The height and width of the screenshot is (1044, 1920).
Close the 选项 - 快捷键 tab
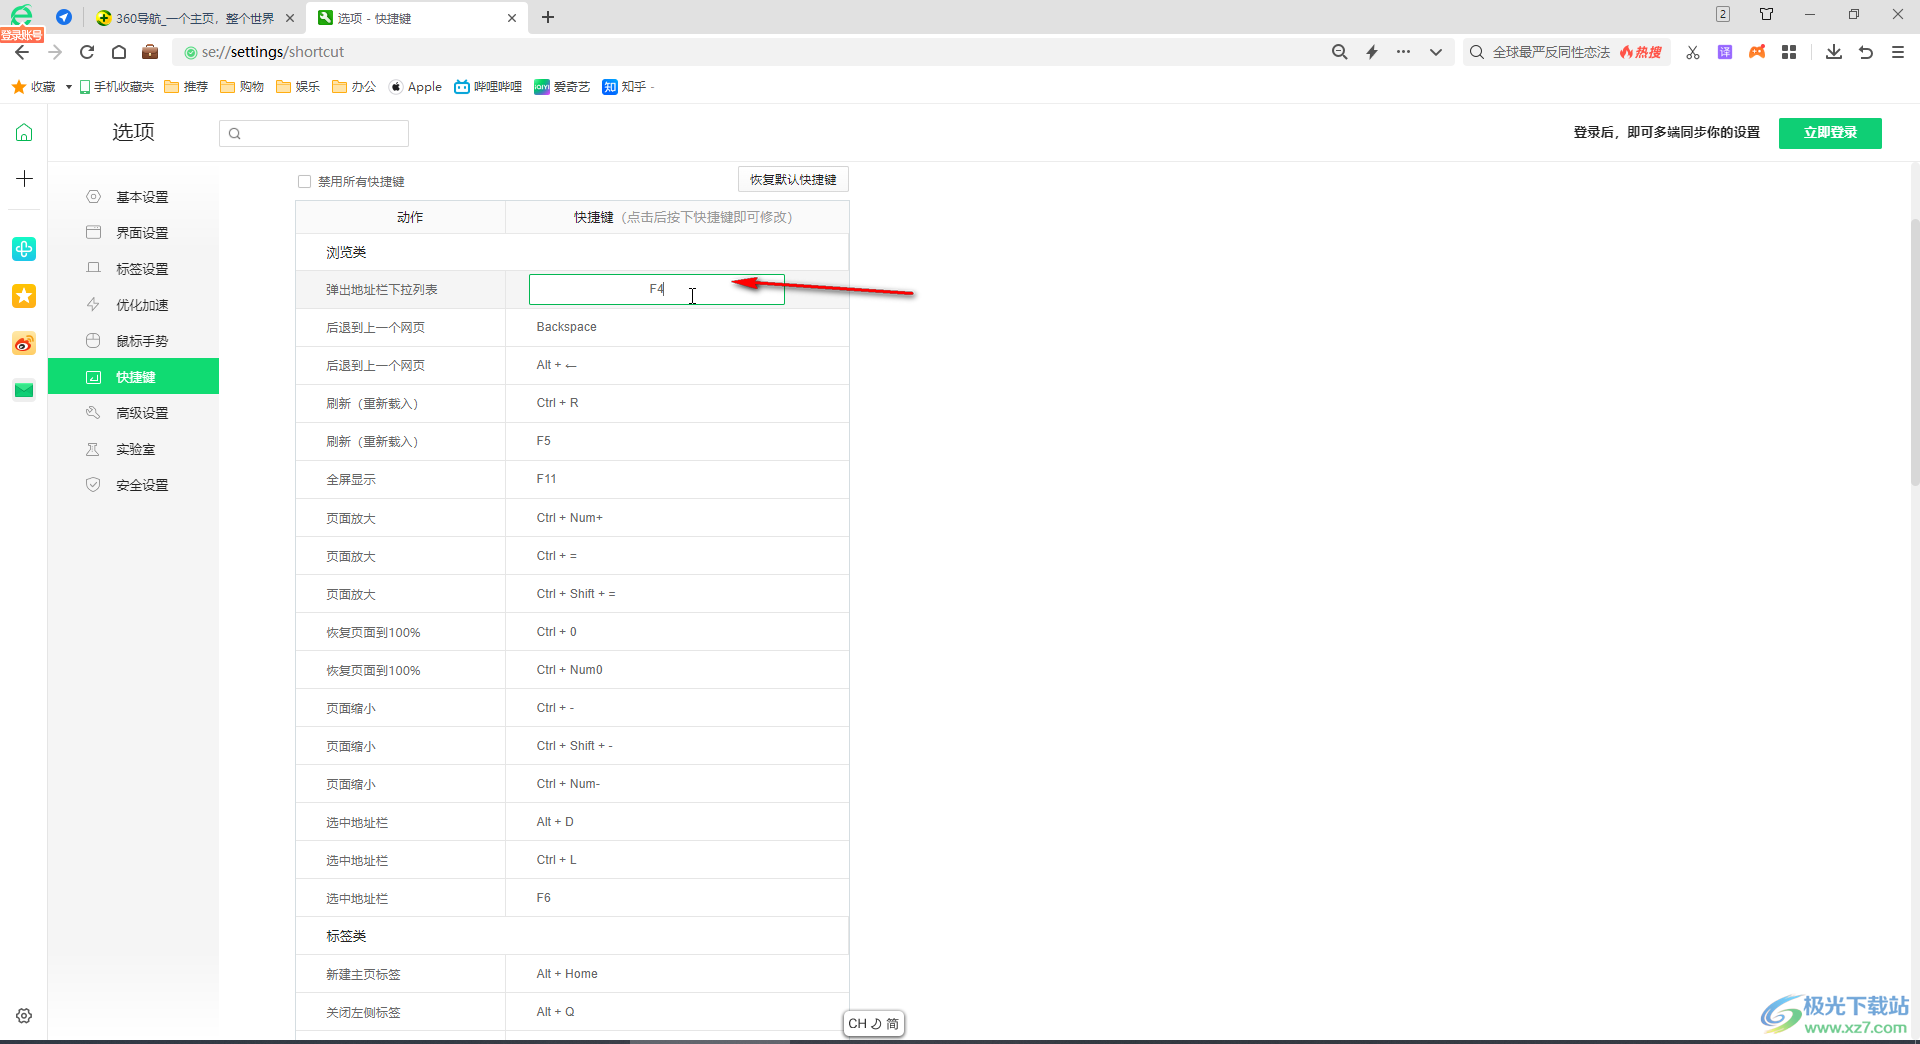click(512, 18)
